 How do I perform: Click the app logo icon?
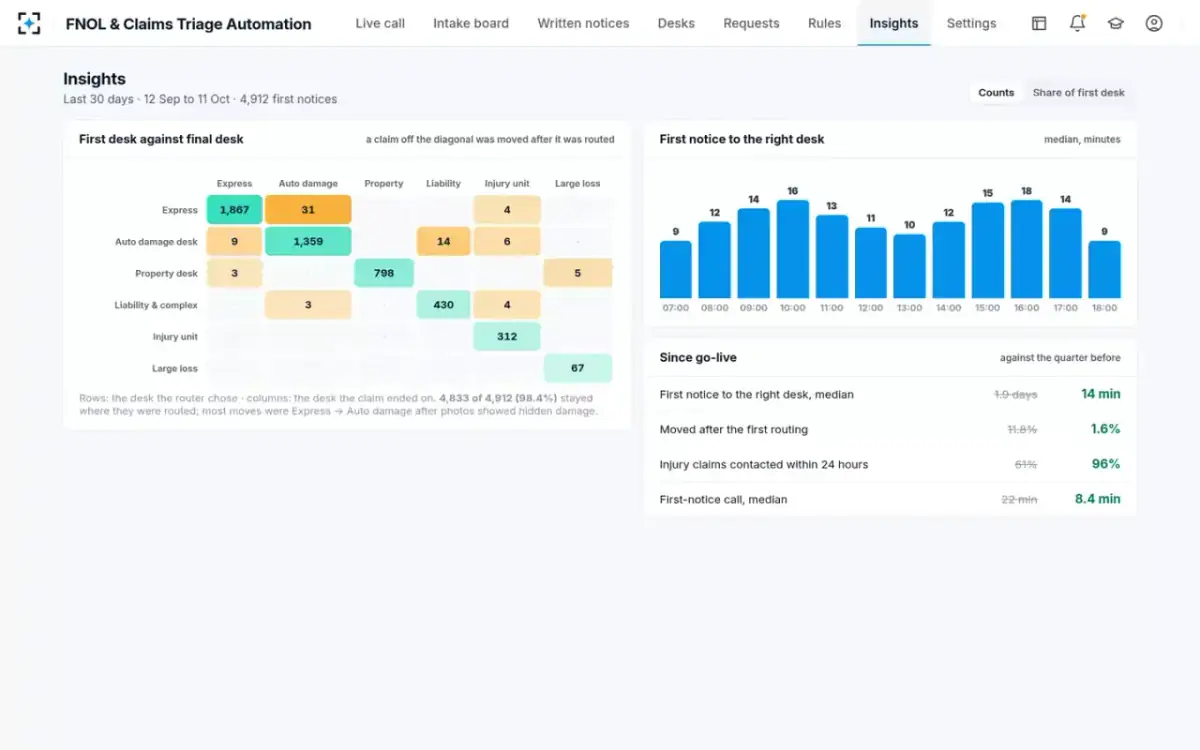29,23
